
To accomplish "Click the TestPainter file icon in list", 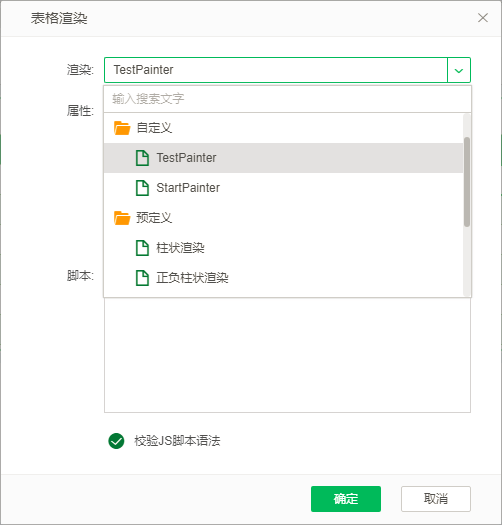I will (x=142, y=158).
